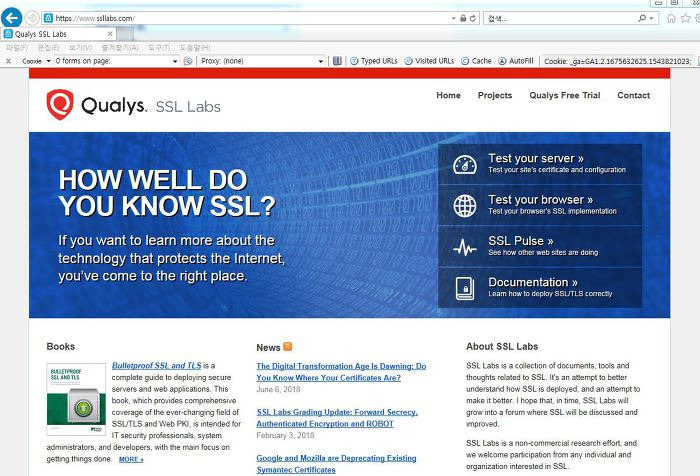Click the Cookie value field on toolbar
This screenshot has width=700, height=476.
[617, 61]
